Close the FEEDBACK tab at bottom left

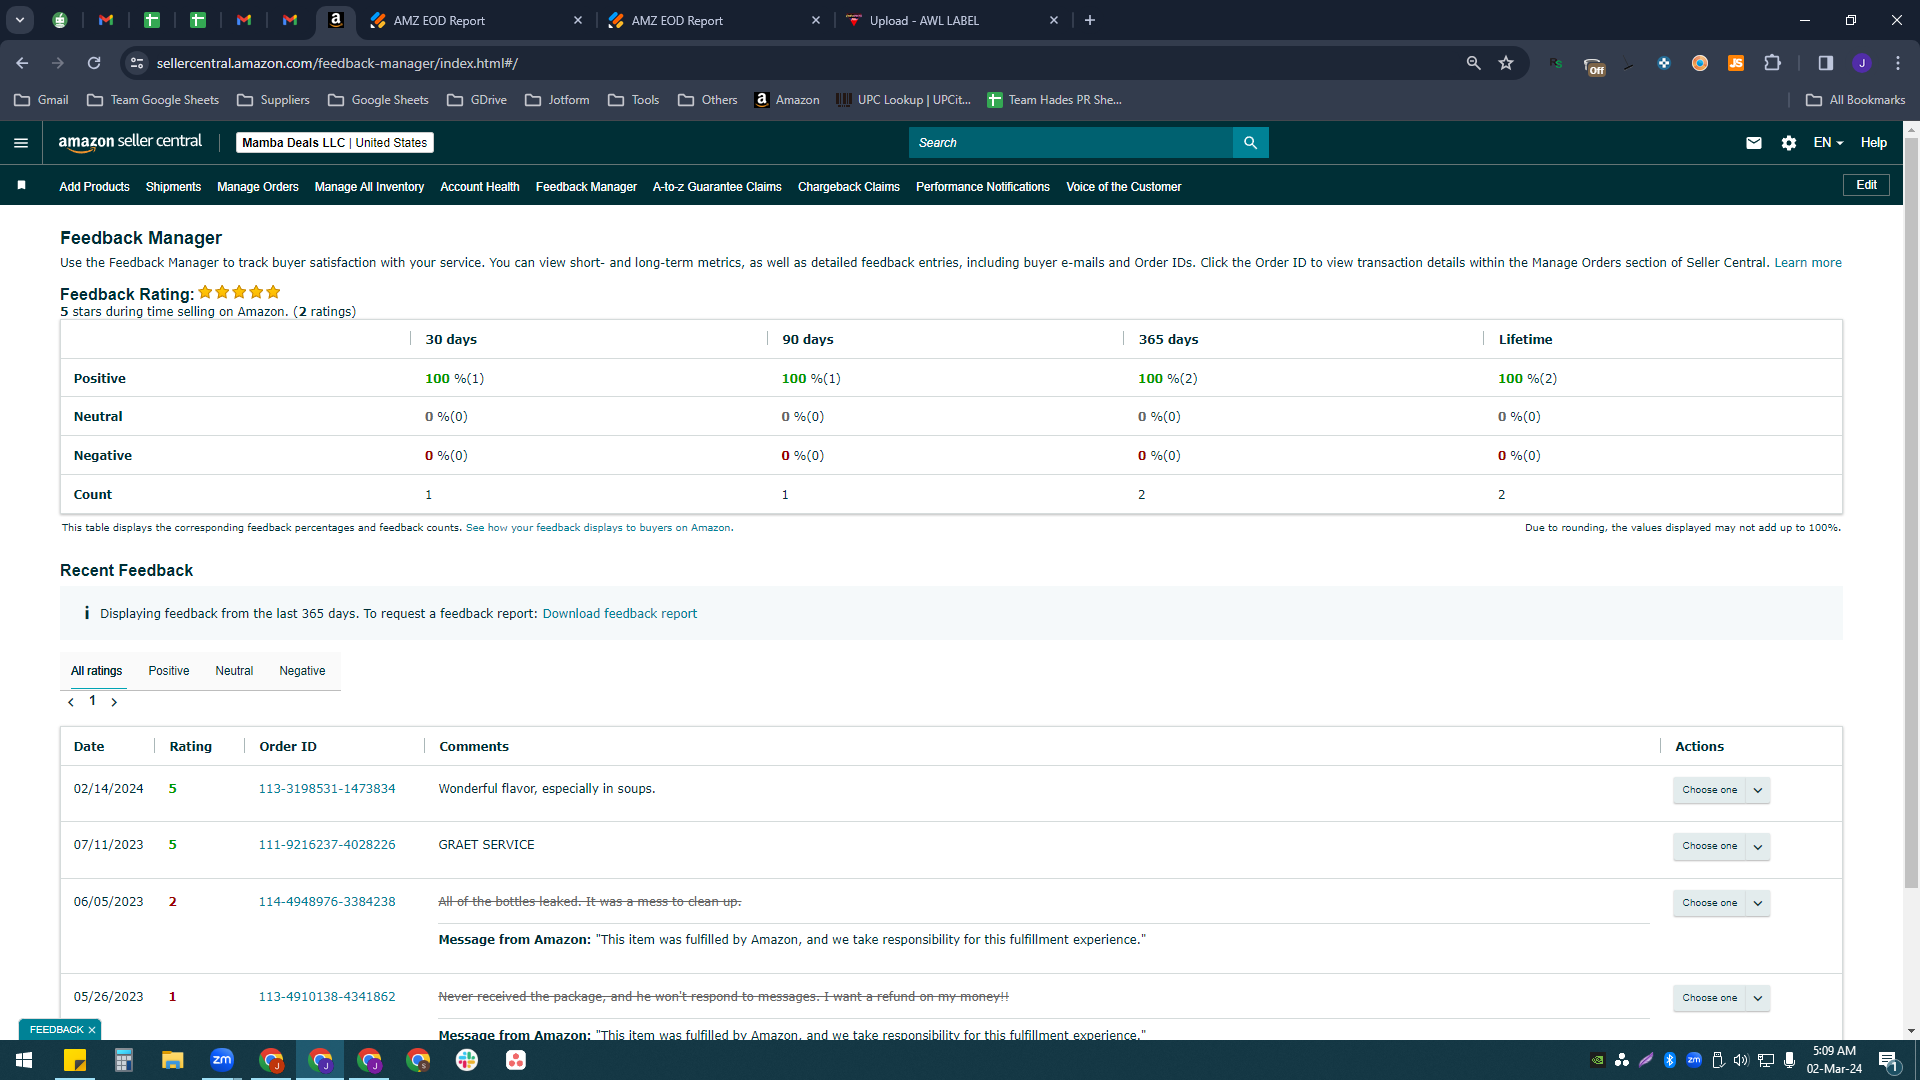click(92, 1030)
